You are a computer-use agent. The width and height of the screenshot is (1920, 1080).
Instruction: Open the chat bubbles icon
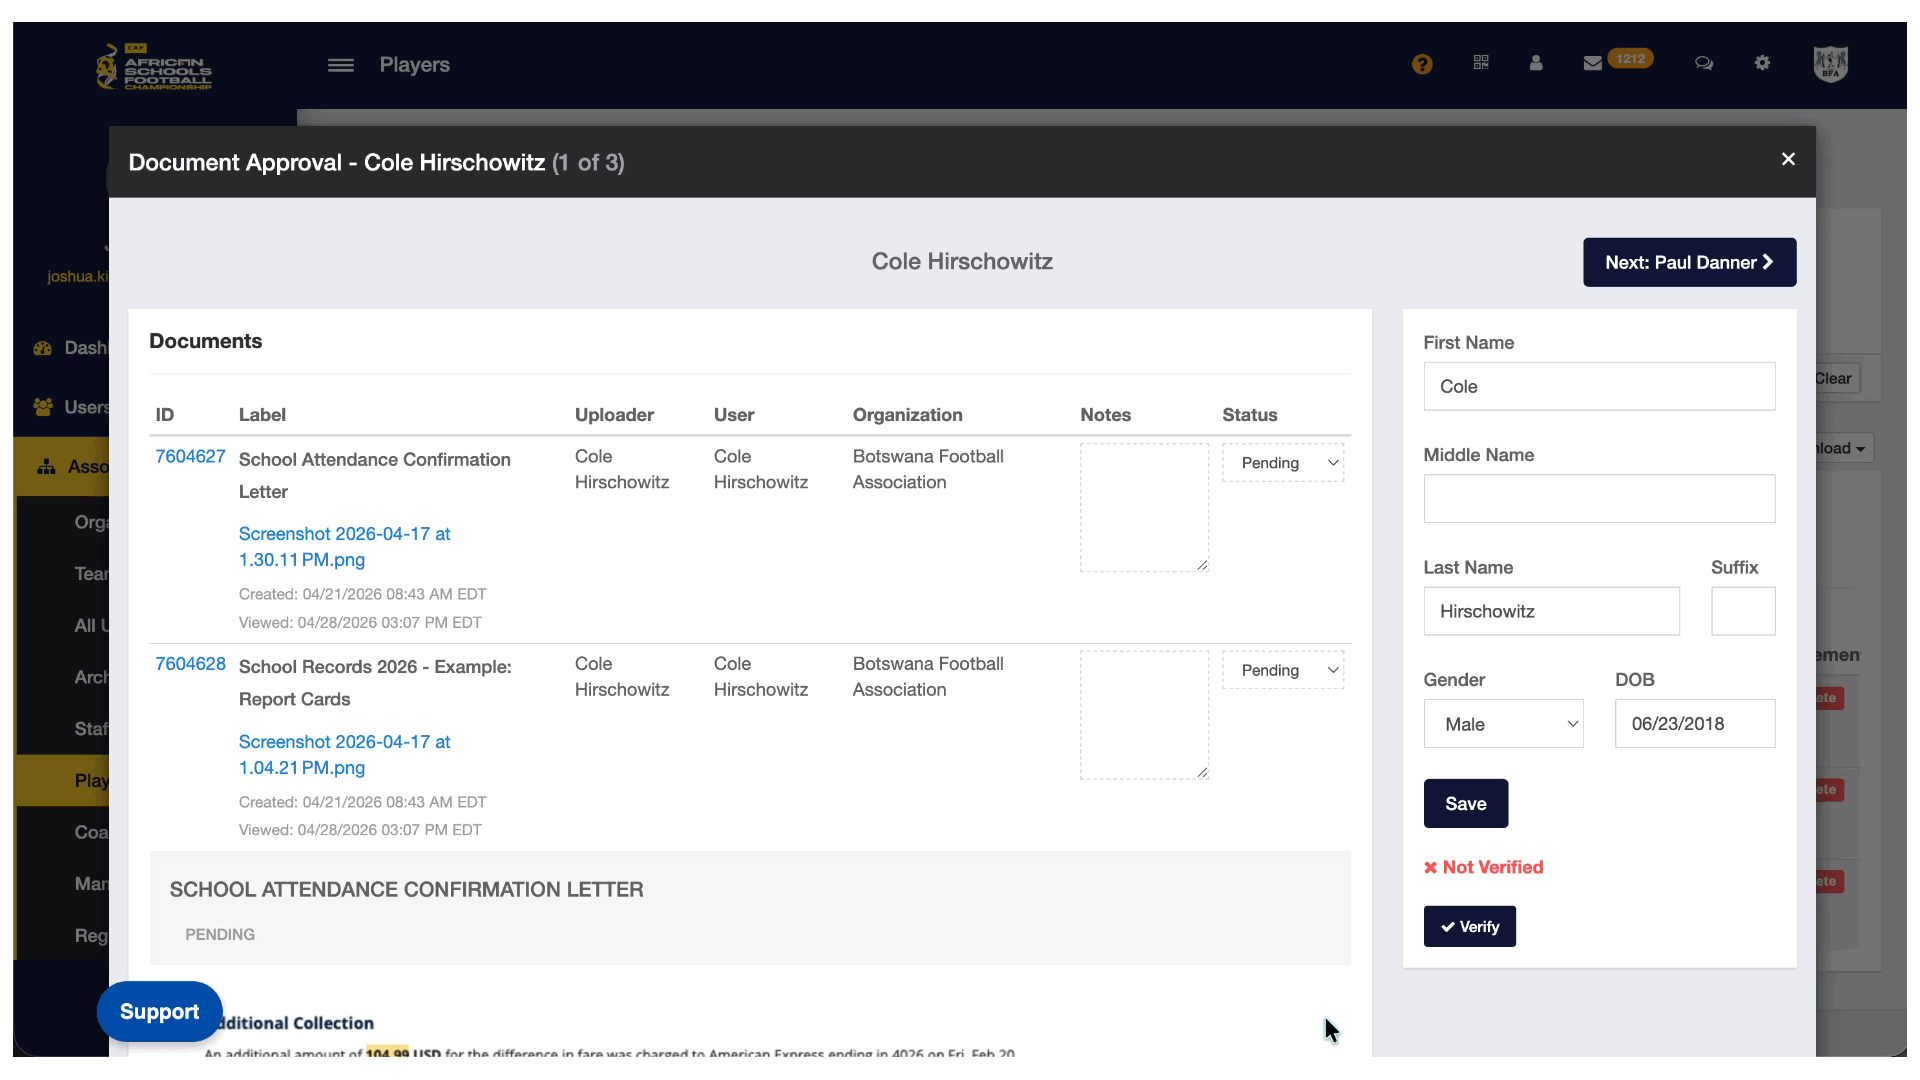[1704, 63]
